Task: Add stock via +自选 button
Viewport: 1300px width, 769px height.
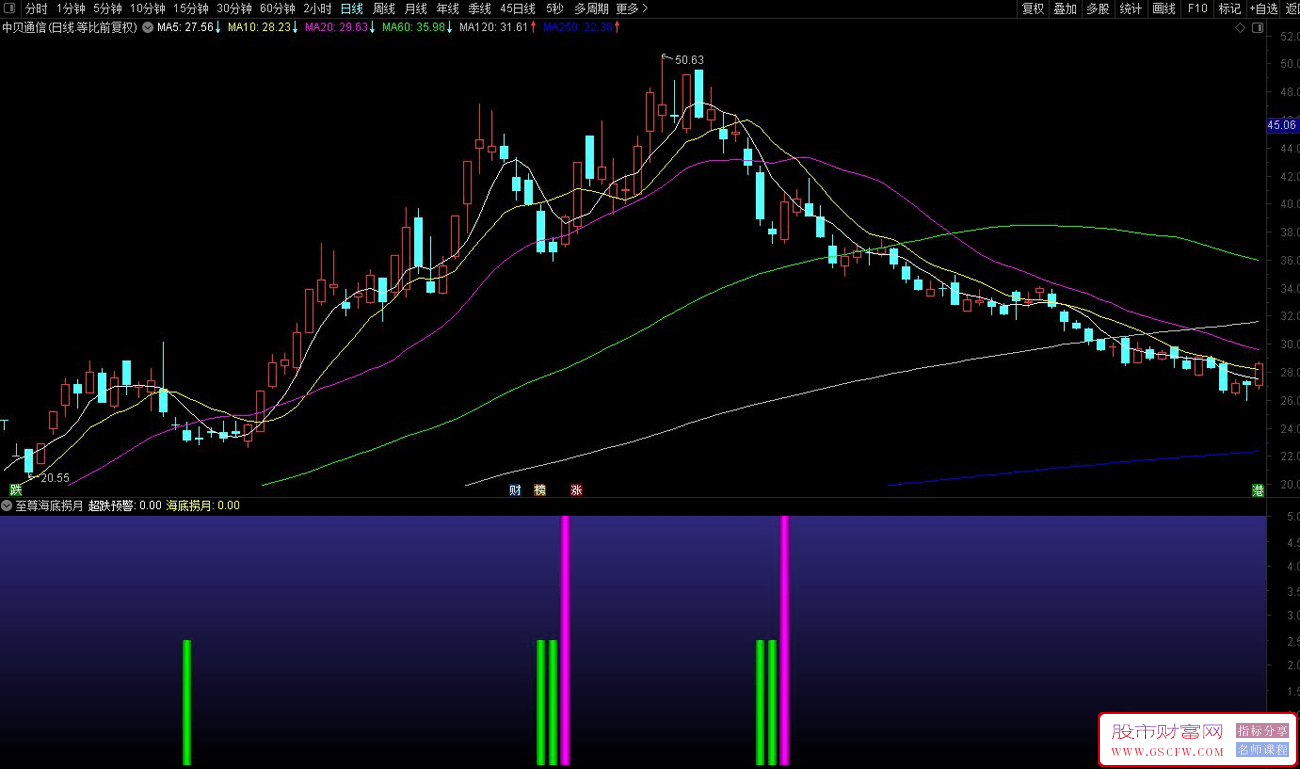Action: [x=1263, y=9]
